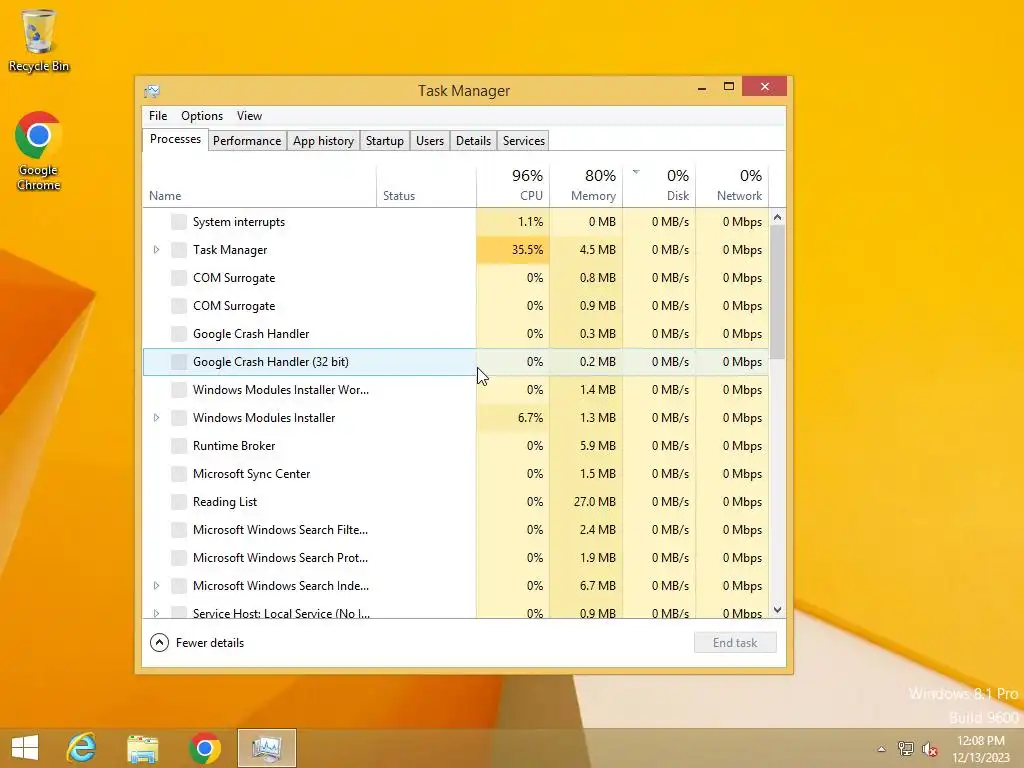
Task: Click the System interrupts process icon
Action: [179, 222]
